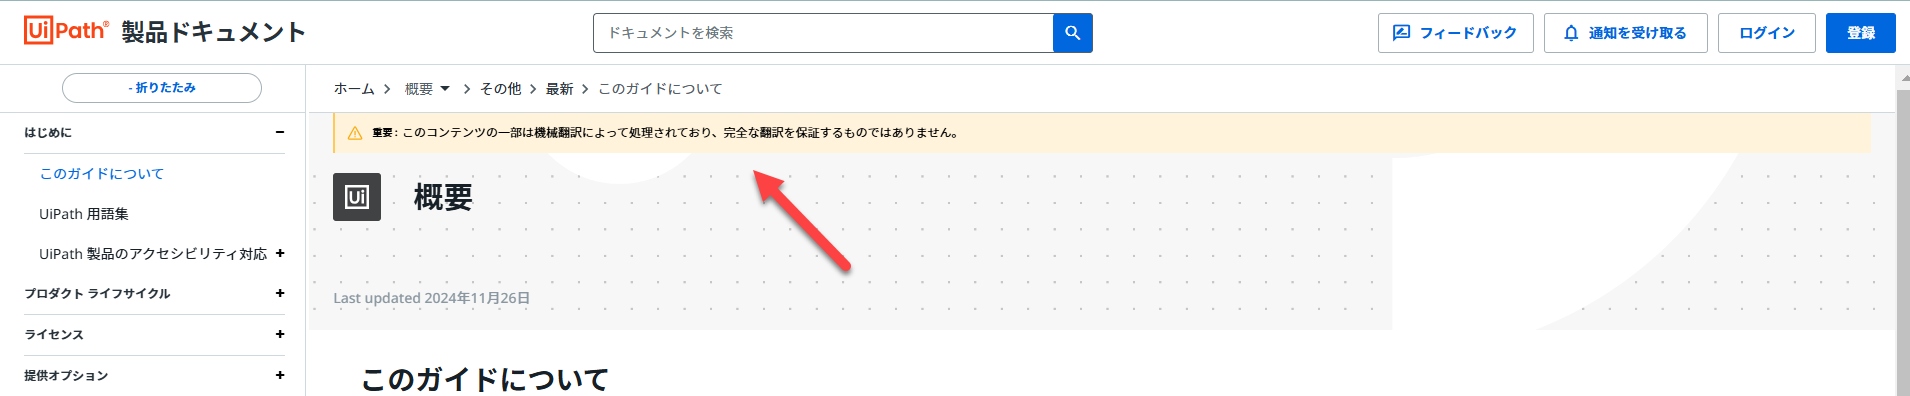Expand the 提供オプション section
Screen dimensions: 1910x396
pos(280,375)
